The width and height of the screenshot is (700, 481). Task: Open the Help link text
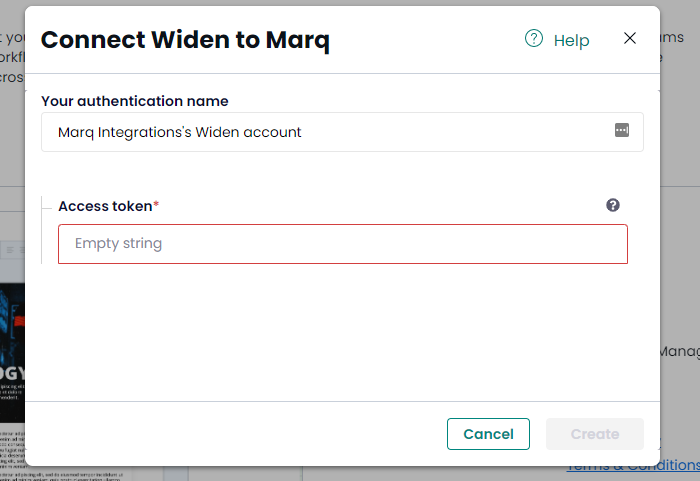click(571, 41)
